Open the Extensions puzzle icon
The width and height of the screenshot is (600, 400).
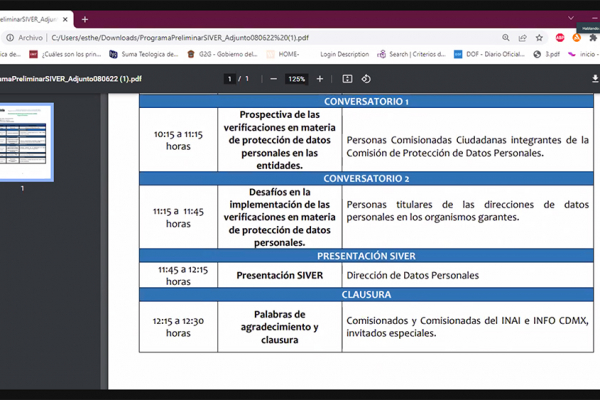(593, 38)
